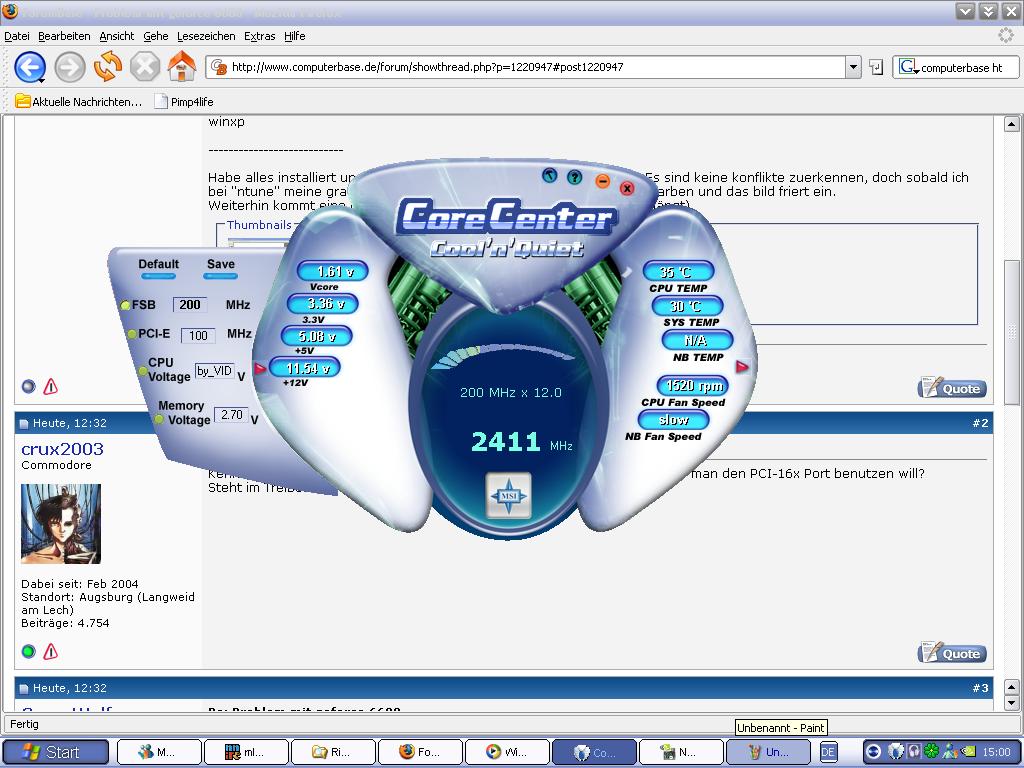Click the #2 post number link

[x=980, y=423]
